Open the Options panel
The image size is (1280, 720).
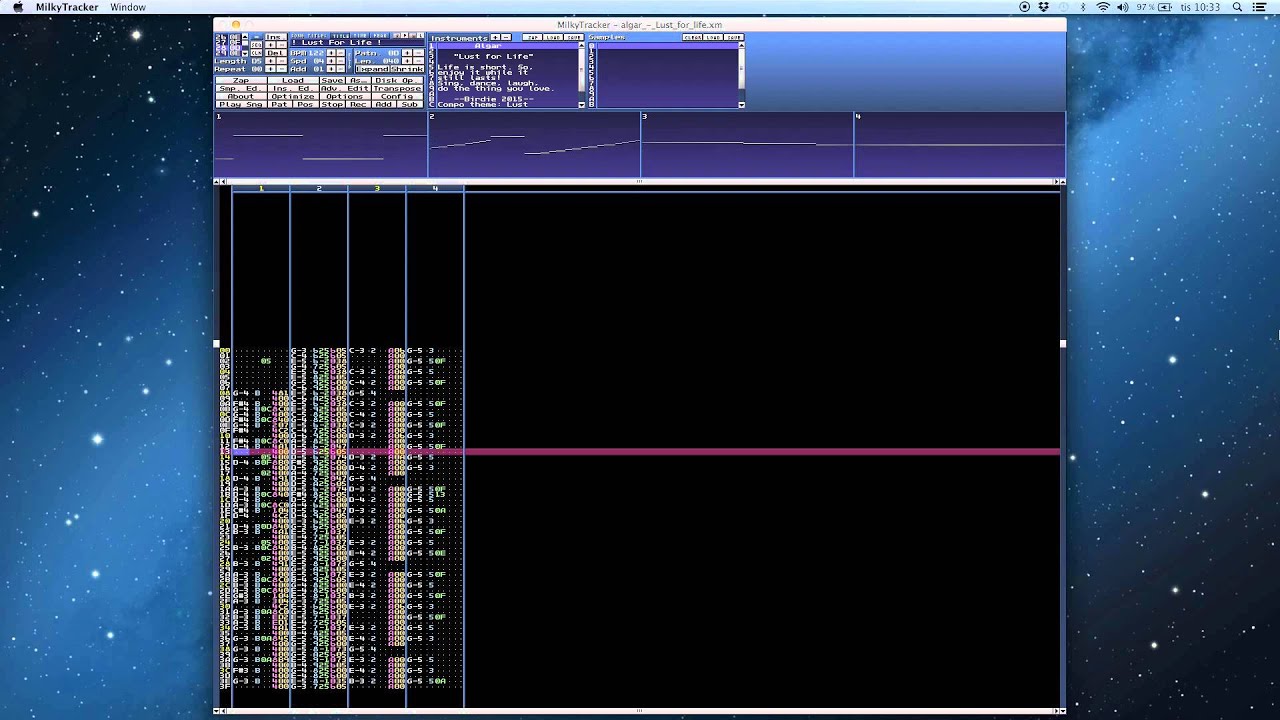coord(345,96)
